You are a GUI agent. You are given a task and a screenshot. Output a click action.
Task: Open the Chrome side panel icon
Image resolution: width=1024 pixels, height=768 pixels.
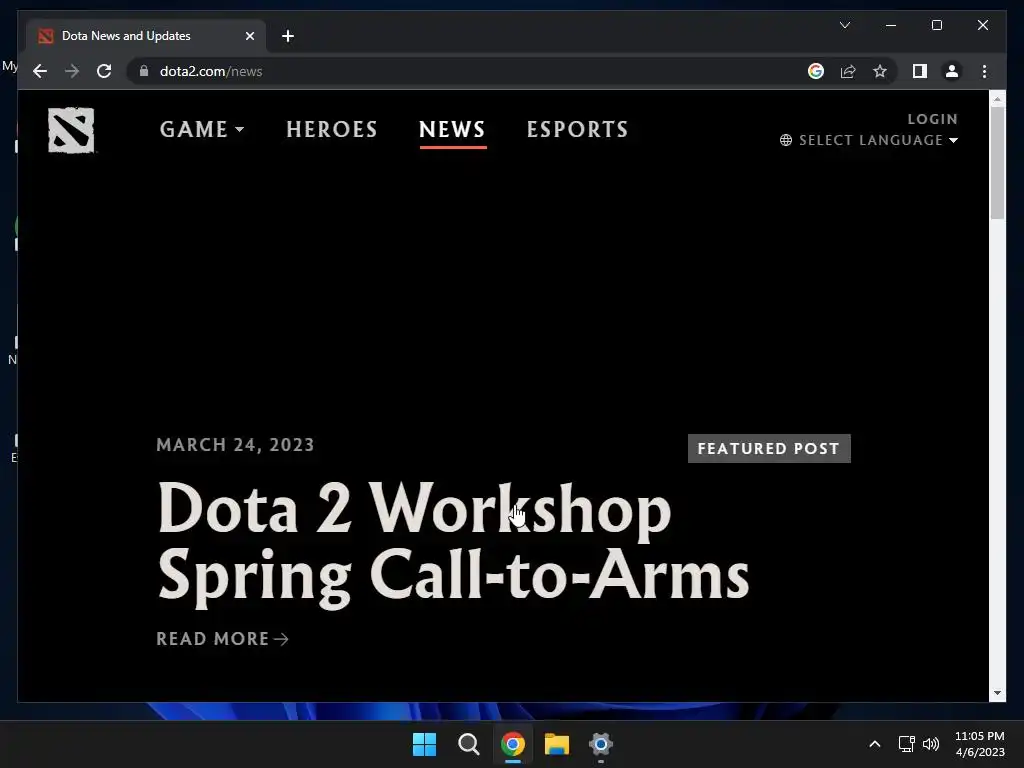click(920, 71)
